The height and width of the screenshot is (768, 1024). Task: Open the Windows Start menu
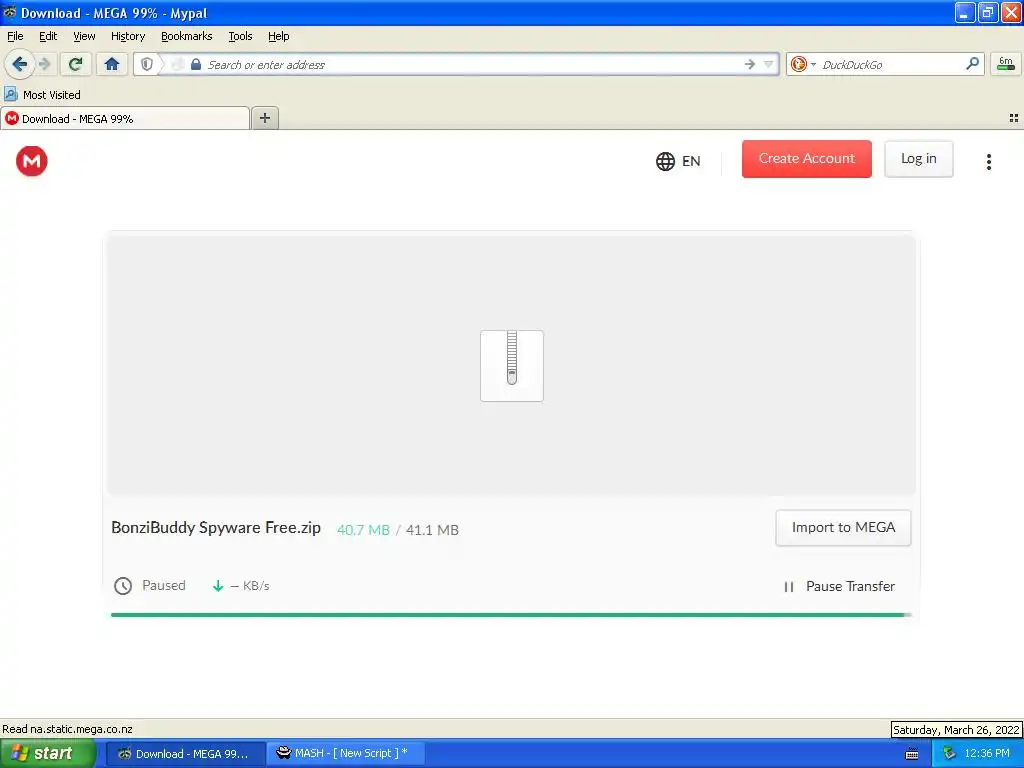(x=48, y=754)
